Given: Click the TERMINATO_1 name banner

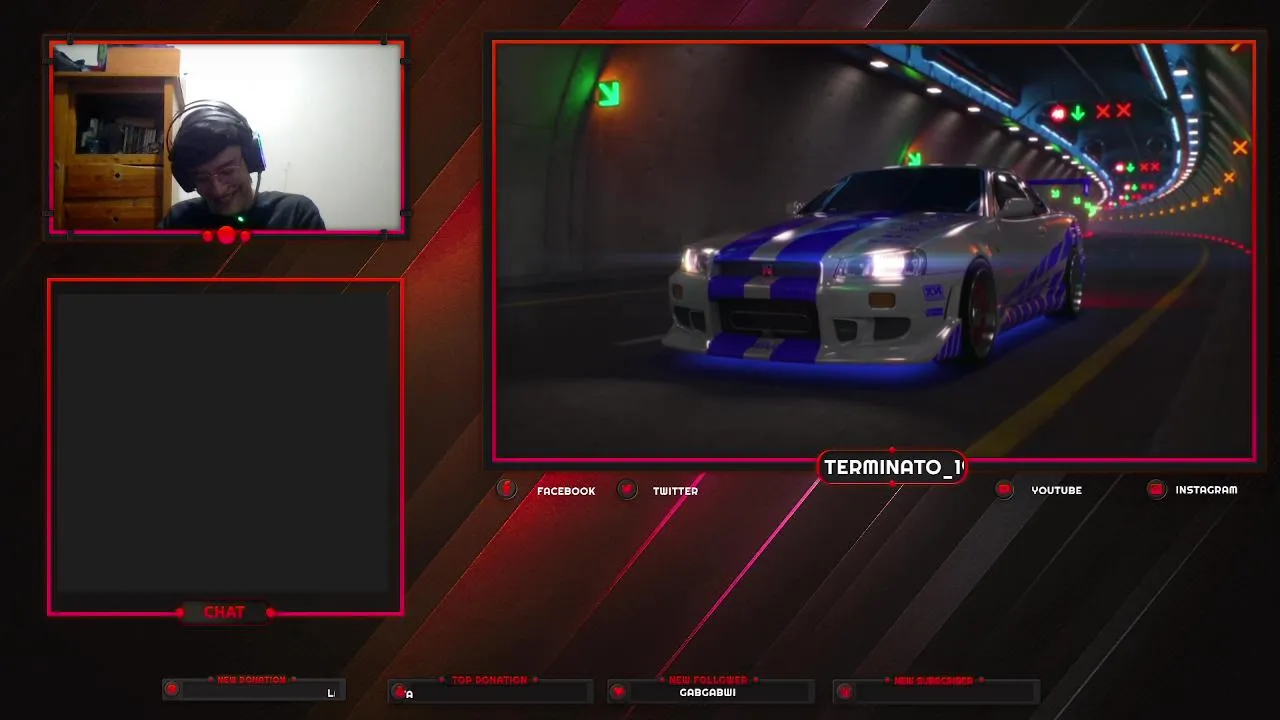Looking at the screenshot, I should pos(892,467).
